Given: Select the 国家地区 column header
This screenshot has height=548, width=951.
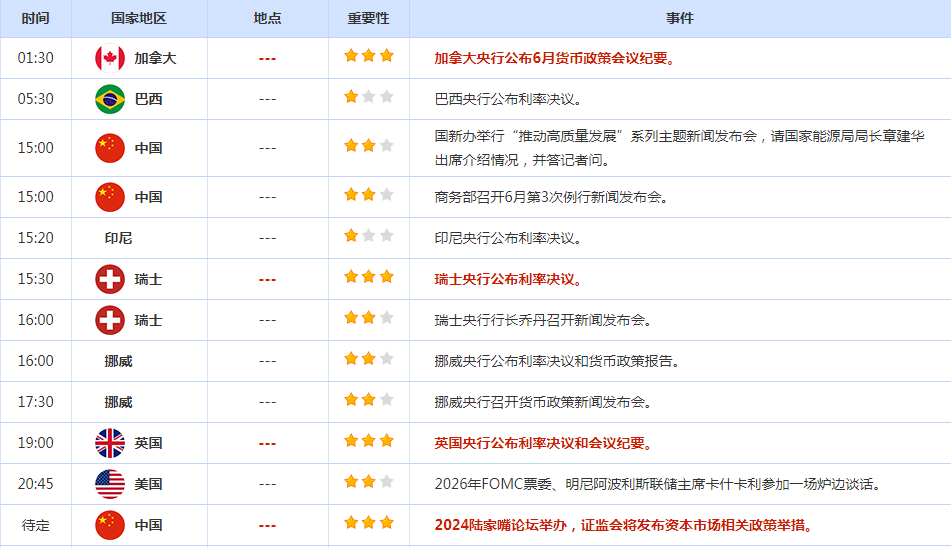Looking at the screenshot, I should coord(139,19).
